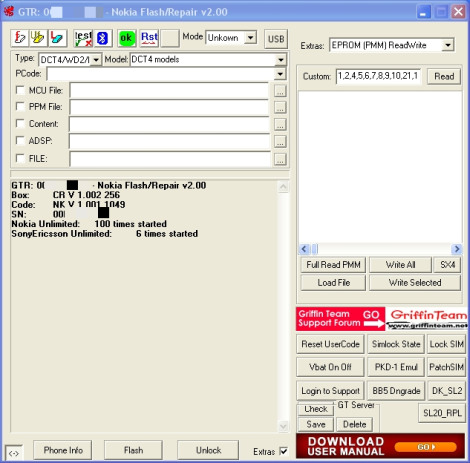Click the right arrow of PMM scrollbar

457,249
